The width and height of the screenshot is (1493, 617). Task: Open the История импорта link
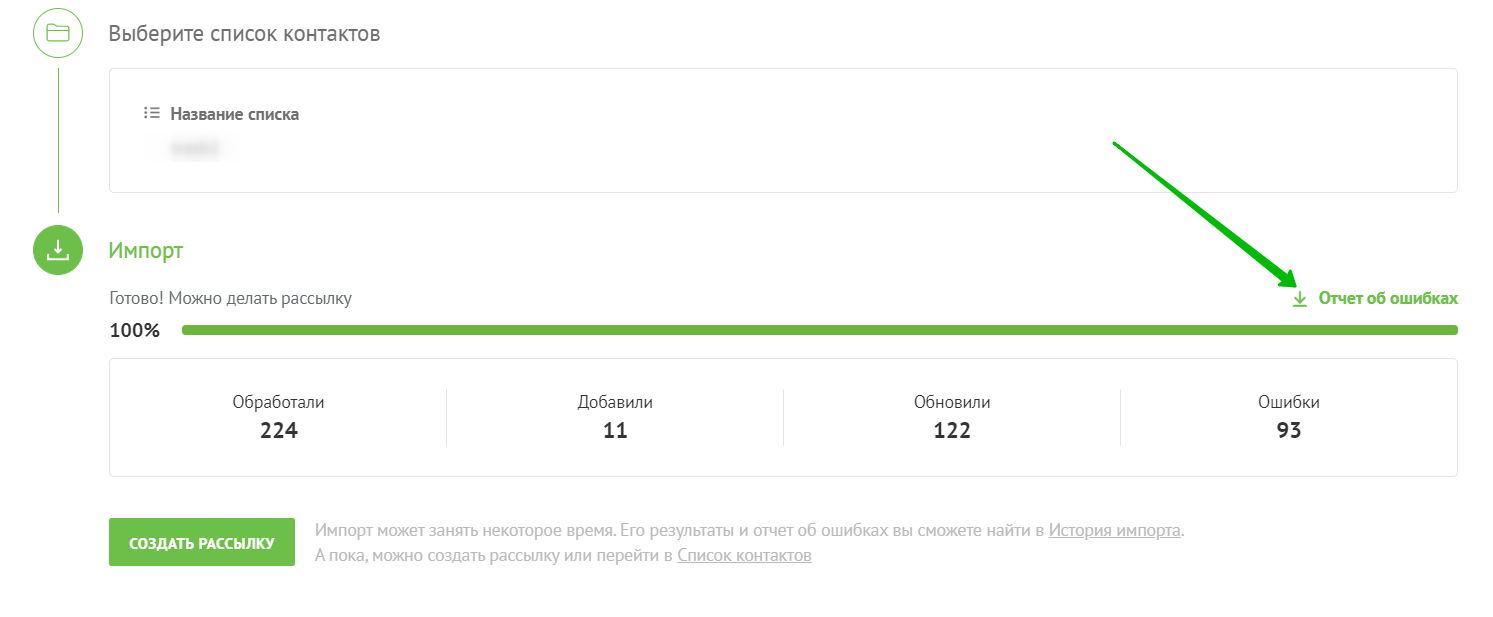pyautogui.click(x=1115, y=530)
